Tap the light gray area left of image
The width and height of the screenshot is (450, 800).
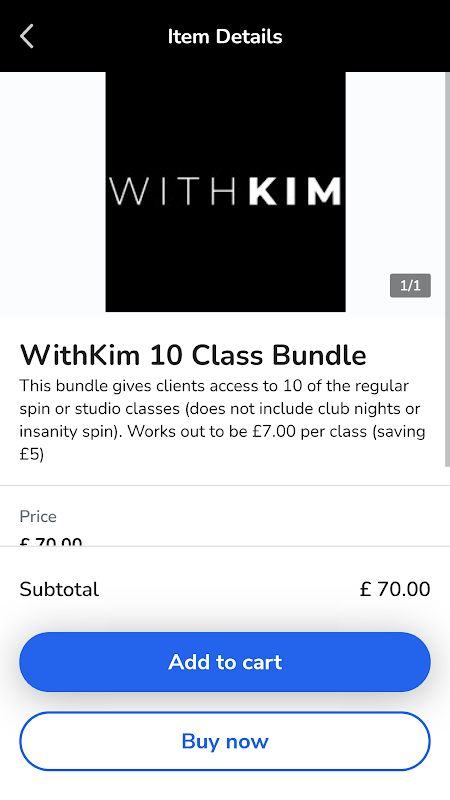(53, 192)
